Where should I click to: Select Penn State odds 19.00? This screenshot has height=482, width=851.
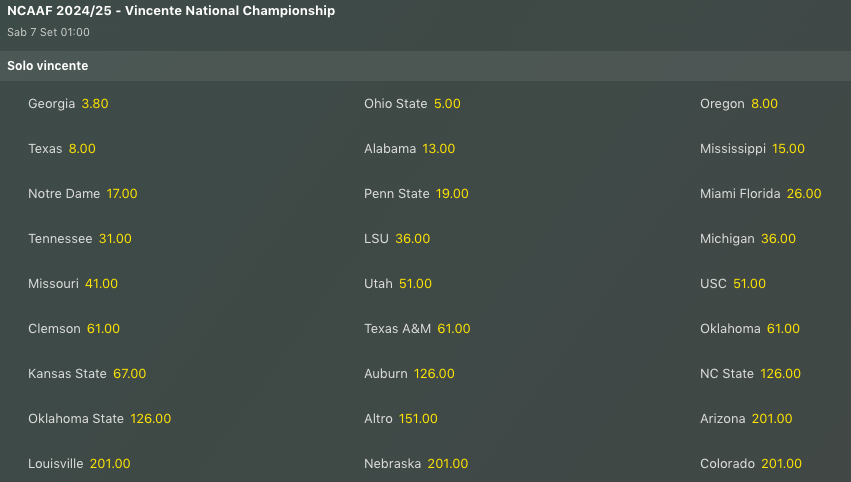coord(452,194)
